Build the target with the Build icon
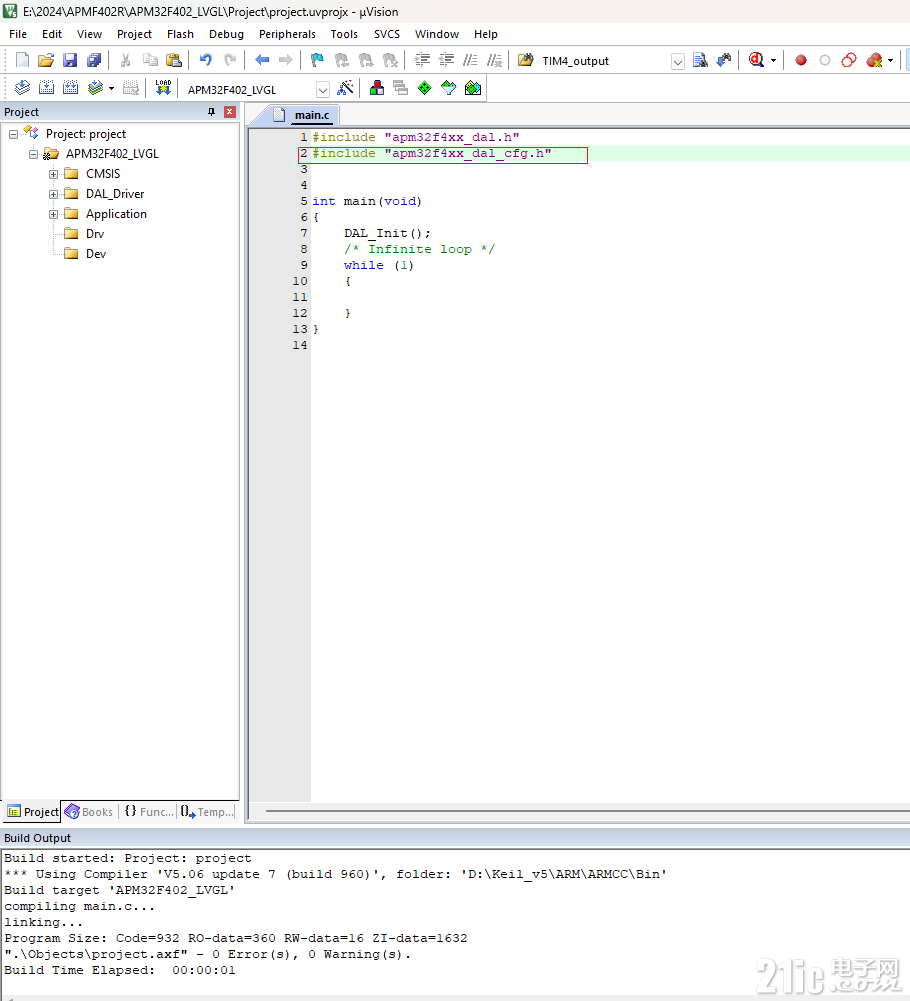Viewport: 910px width, 1001px height. (x=47, y=88)
